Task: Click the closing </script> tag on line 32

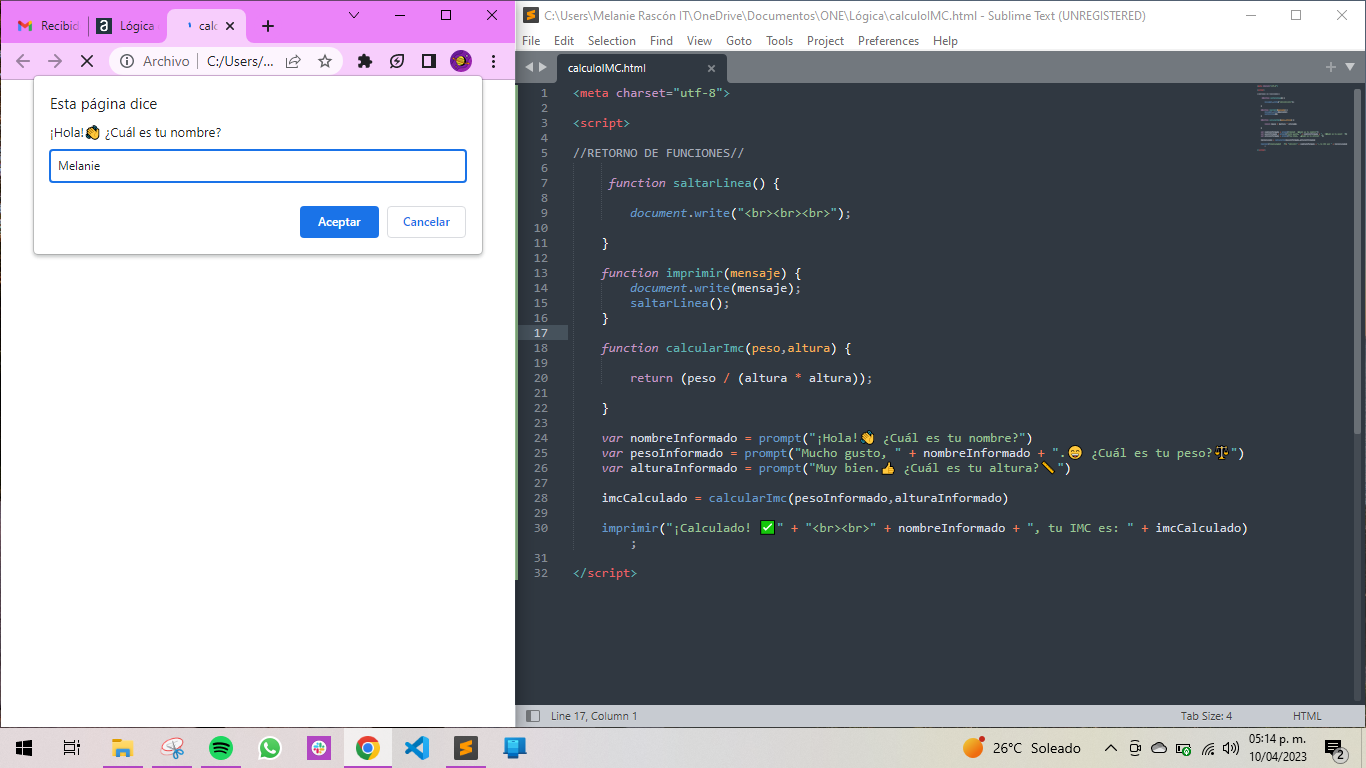Action: point(605,573)
